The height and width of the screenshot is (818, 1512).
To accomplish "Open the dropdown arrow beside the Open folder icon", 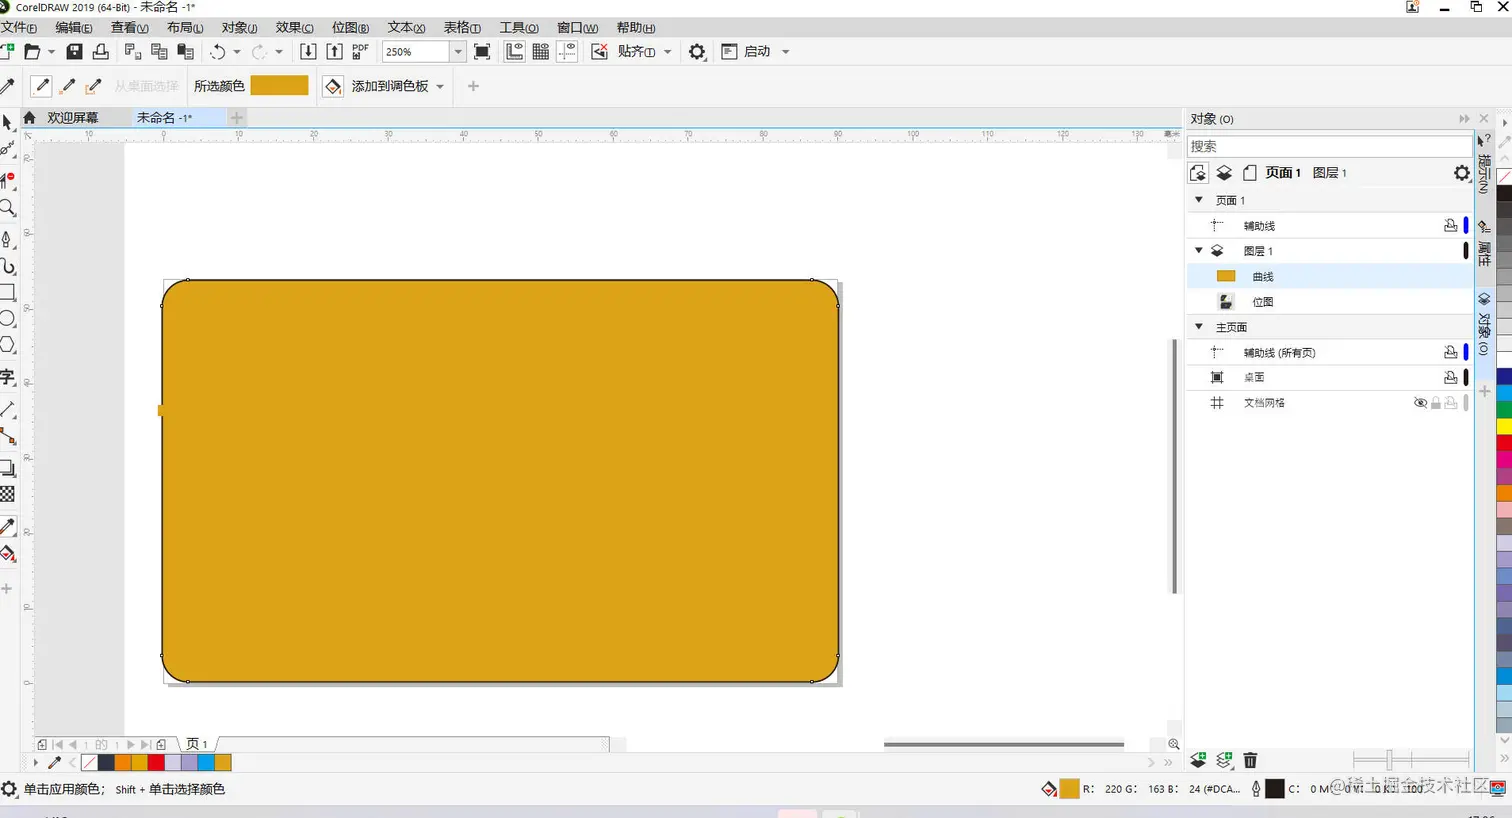I will [51, 52].
